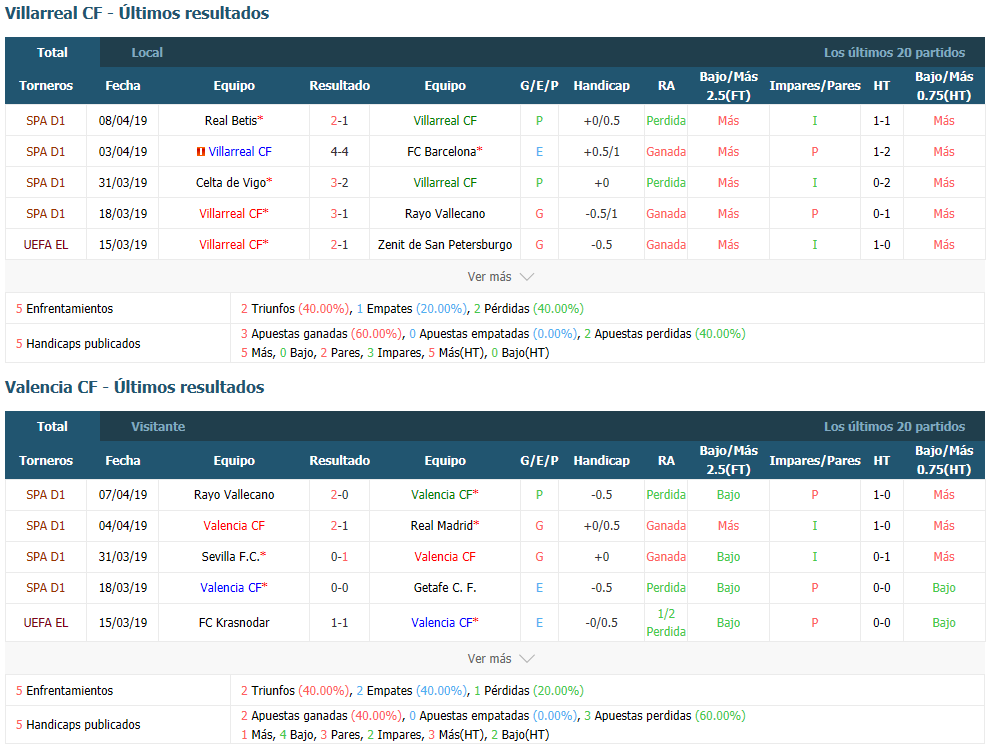Open the FC Barcelona team link
Screen dimensions: 991x751
(442, 152)
